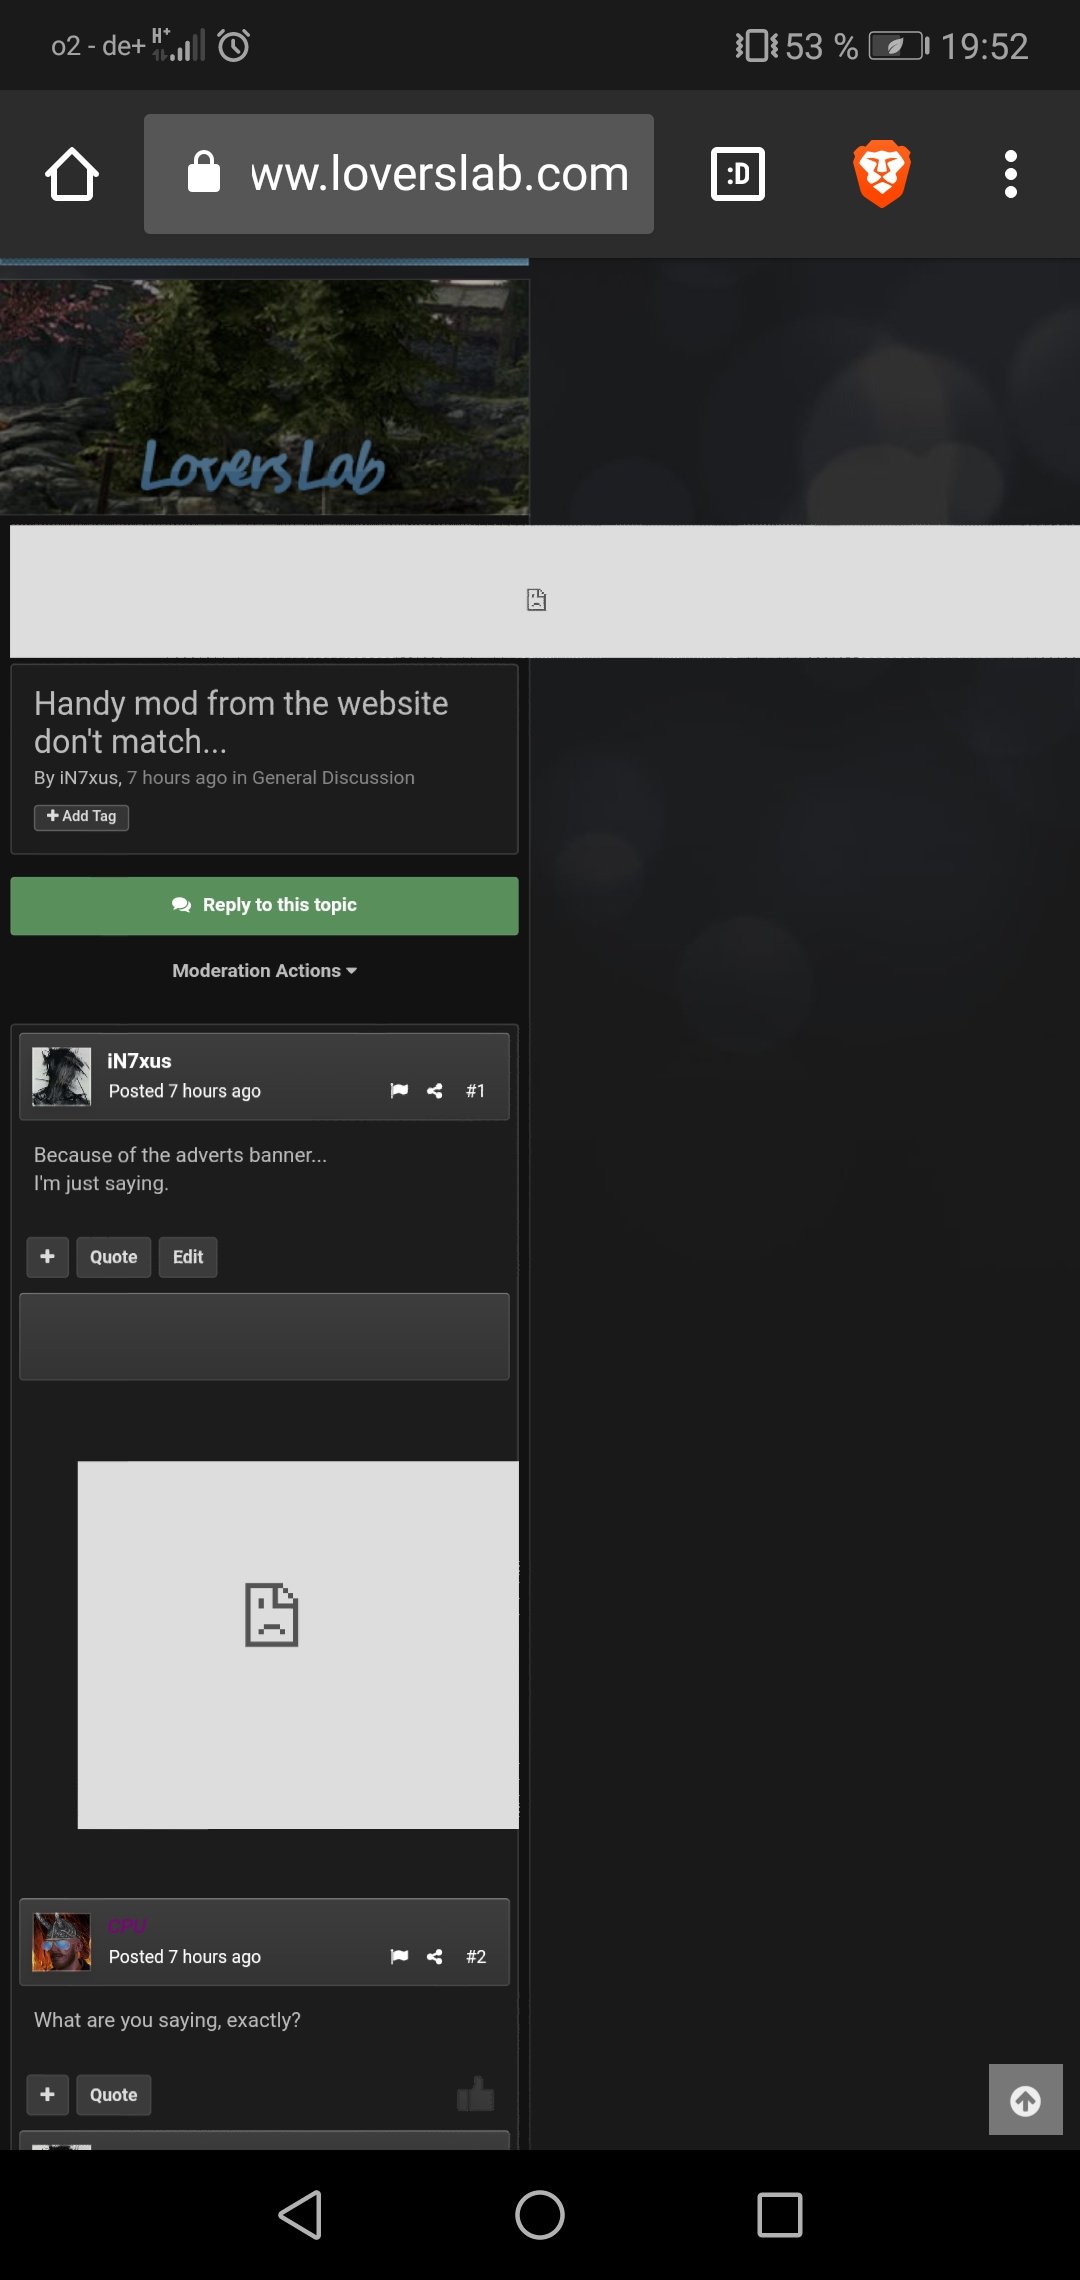Share post #1 with the share icon
The height and width of the screenshot is (2280, 1080).
[x=435, y=1091]
